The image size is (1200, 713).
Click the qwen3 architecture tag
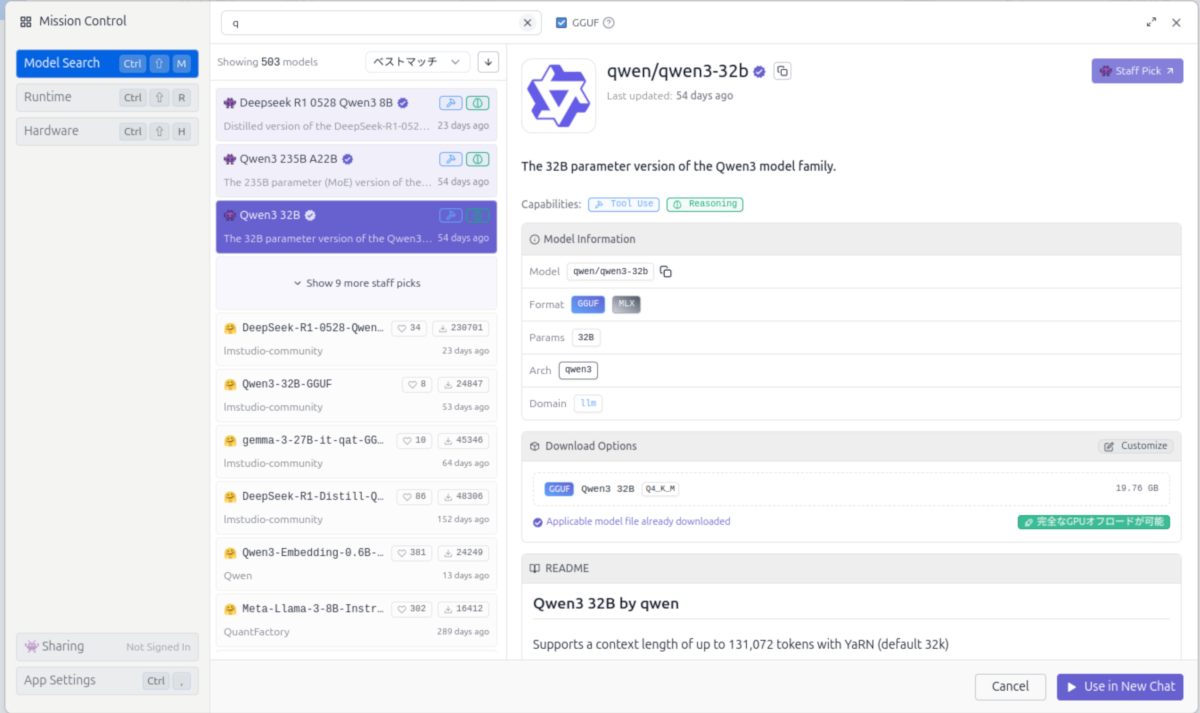click(x=578, y=370)
